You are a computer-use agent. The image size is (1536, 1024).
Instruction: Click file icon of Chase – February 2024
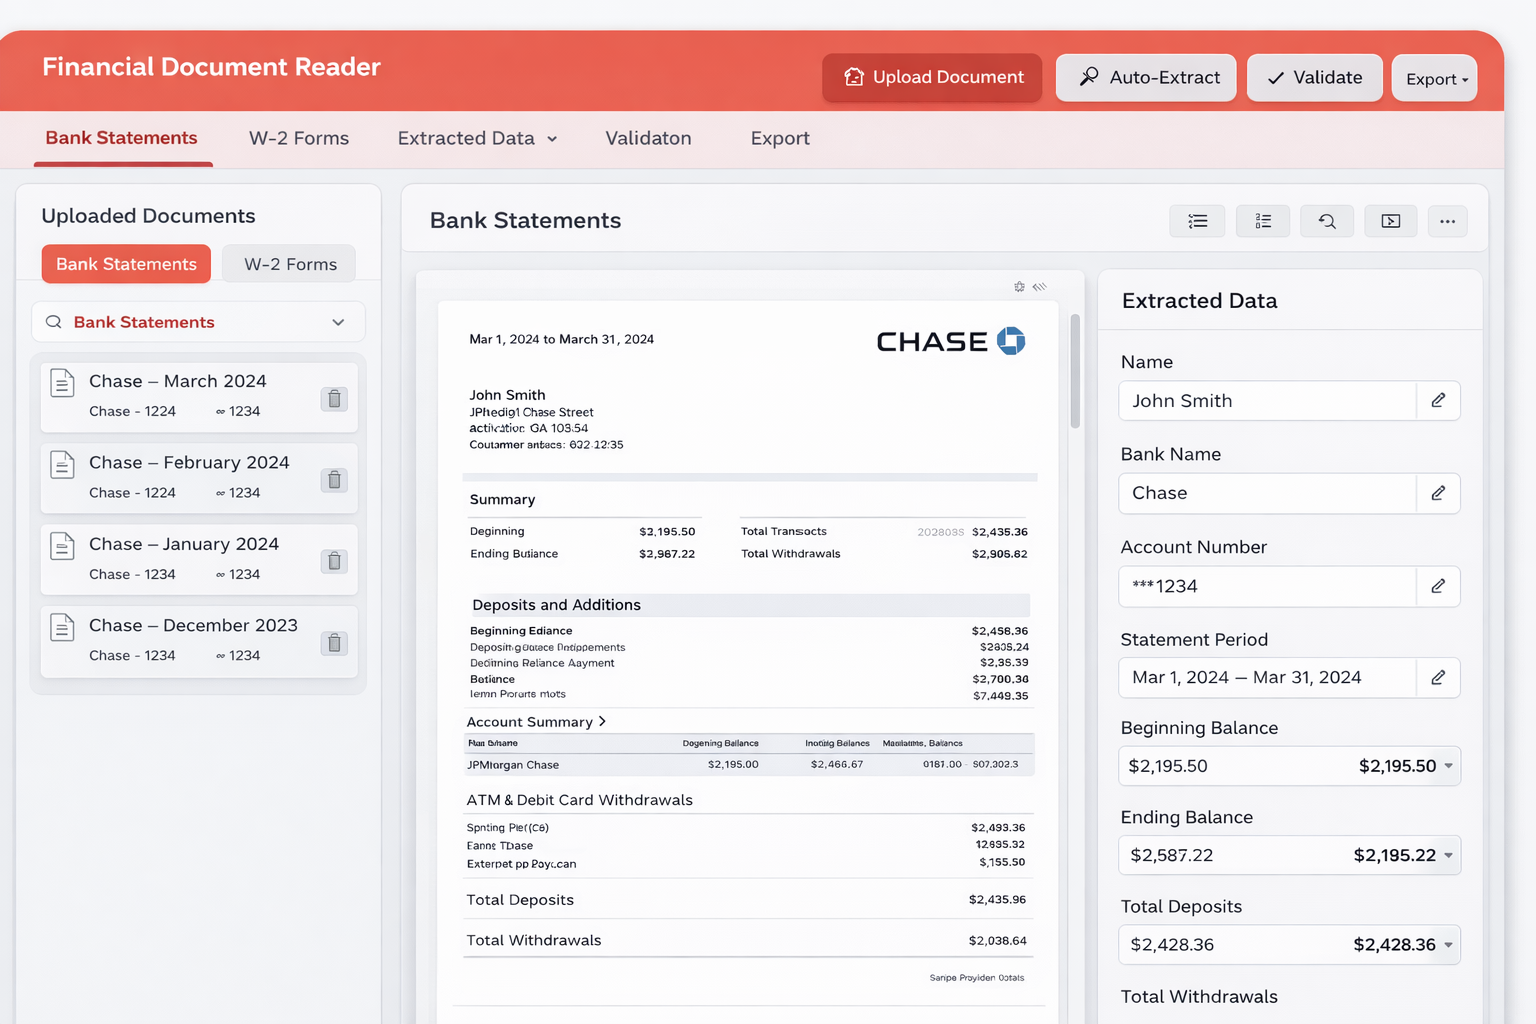tap(63, 465)
